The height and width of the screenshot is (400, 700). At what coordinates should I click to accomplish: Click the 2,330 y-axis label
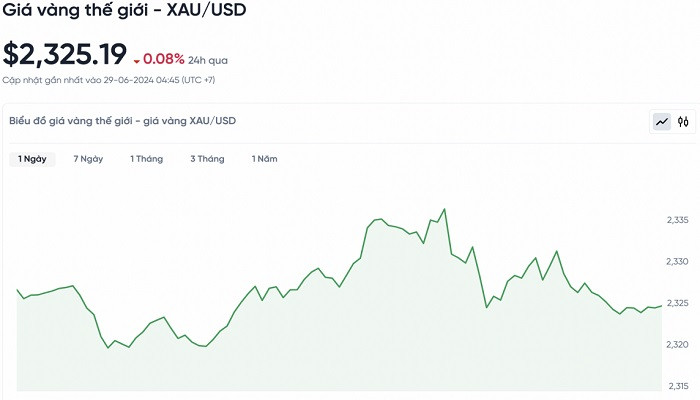coord(678,262)
